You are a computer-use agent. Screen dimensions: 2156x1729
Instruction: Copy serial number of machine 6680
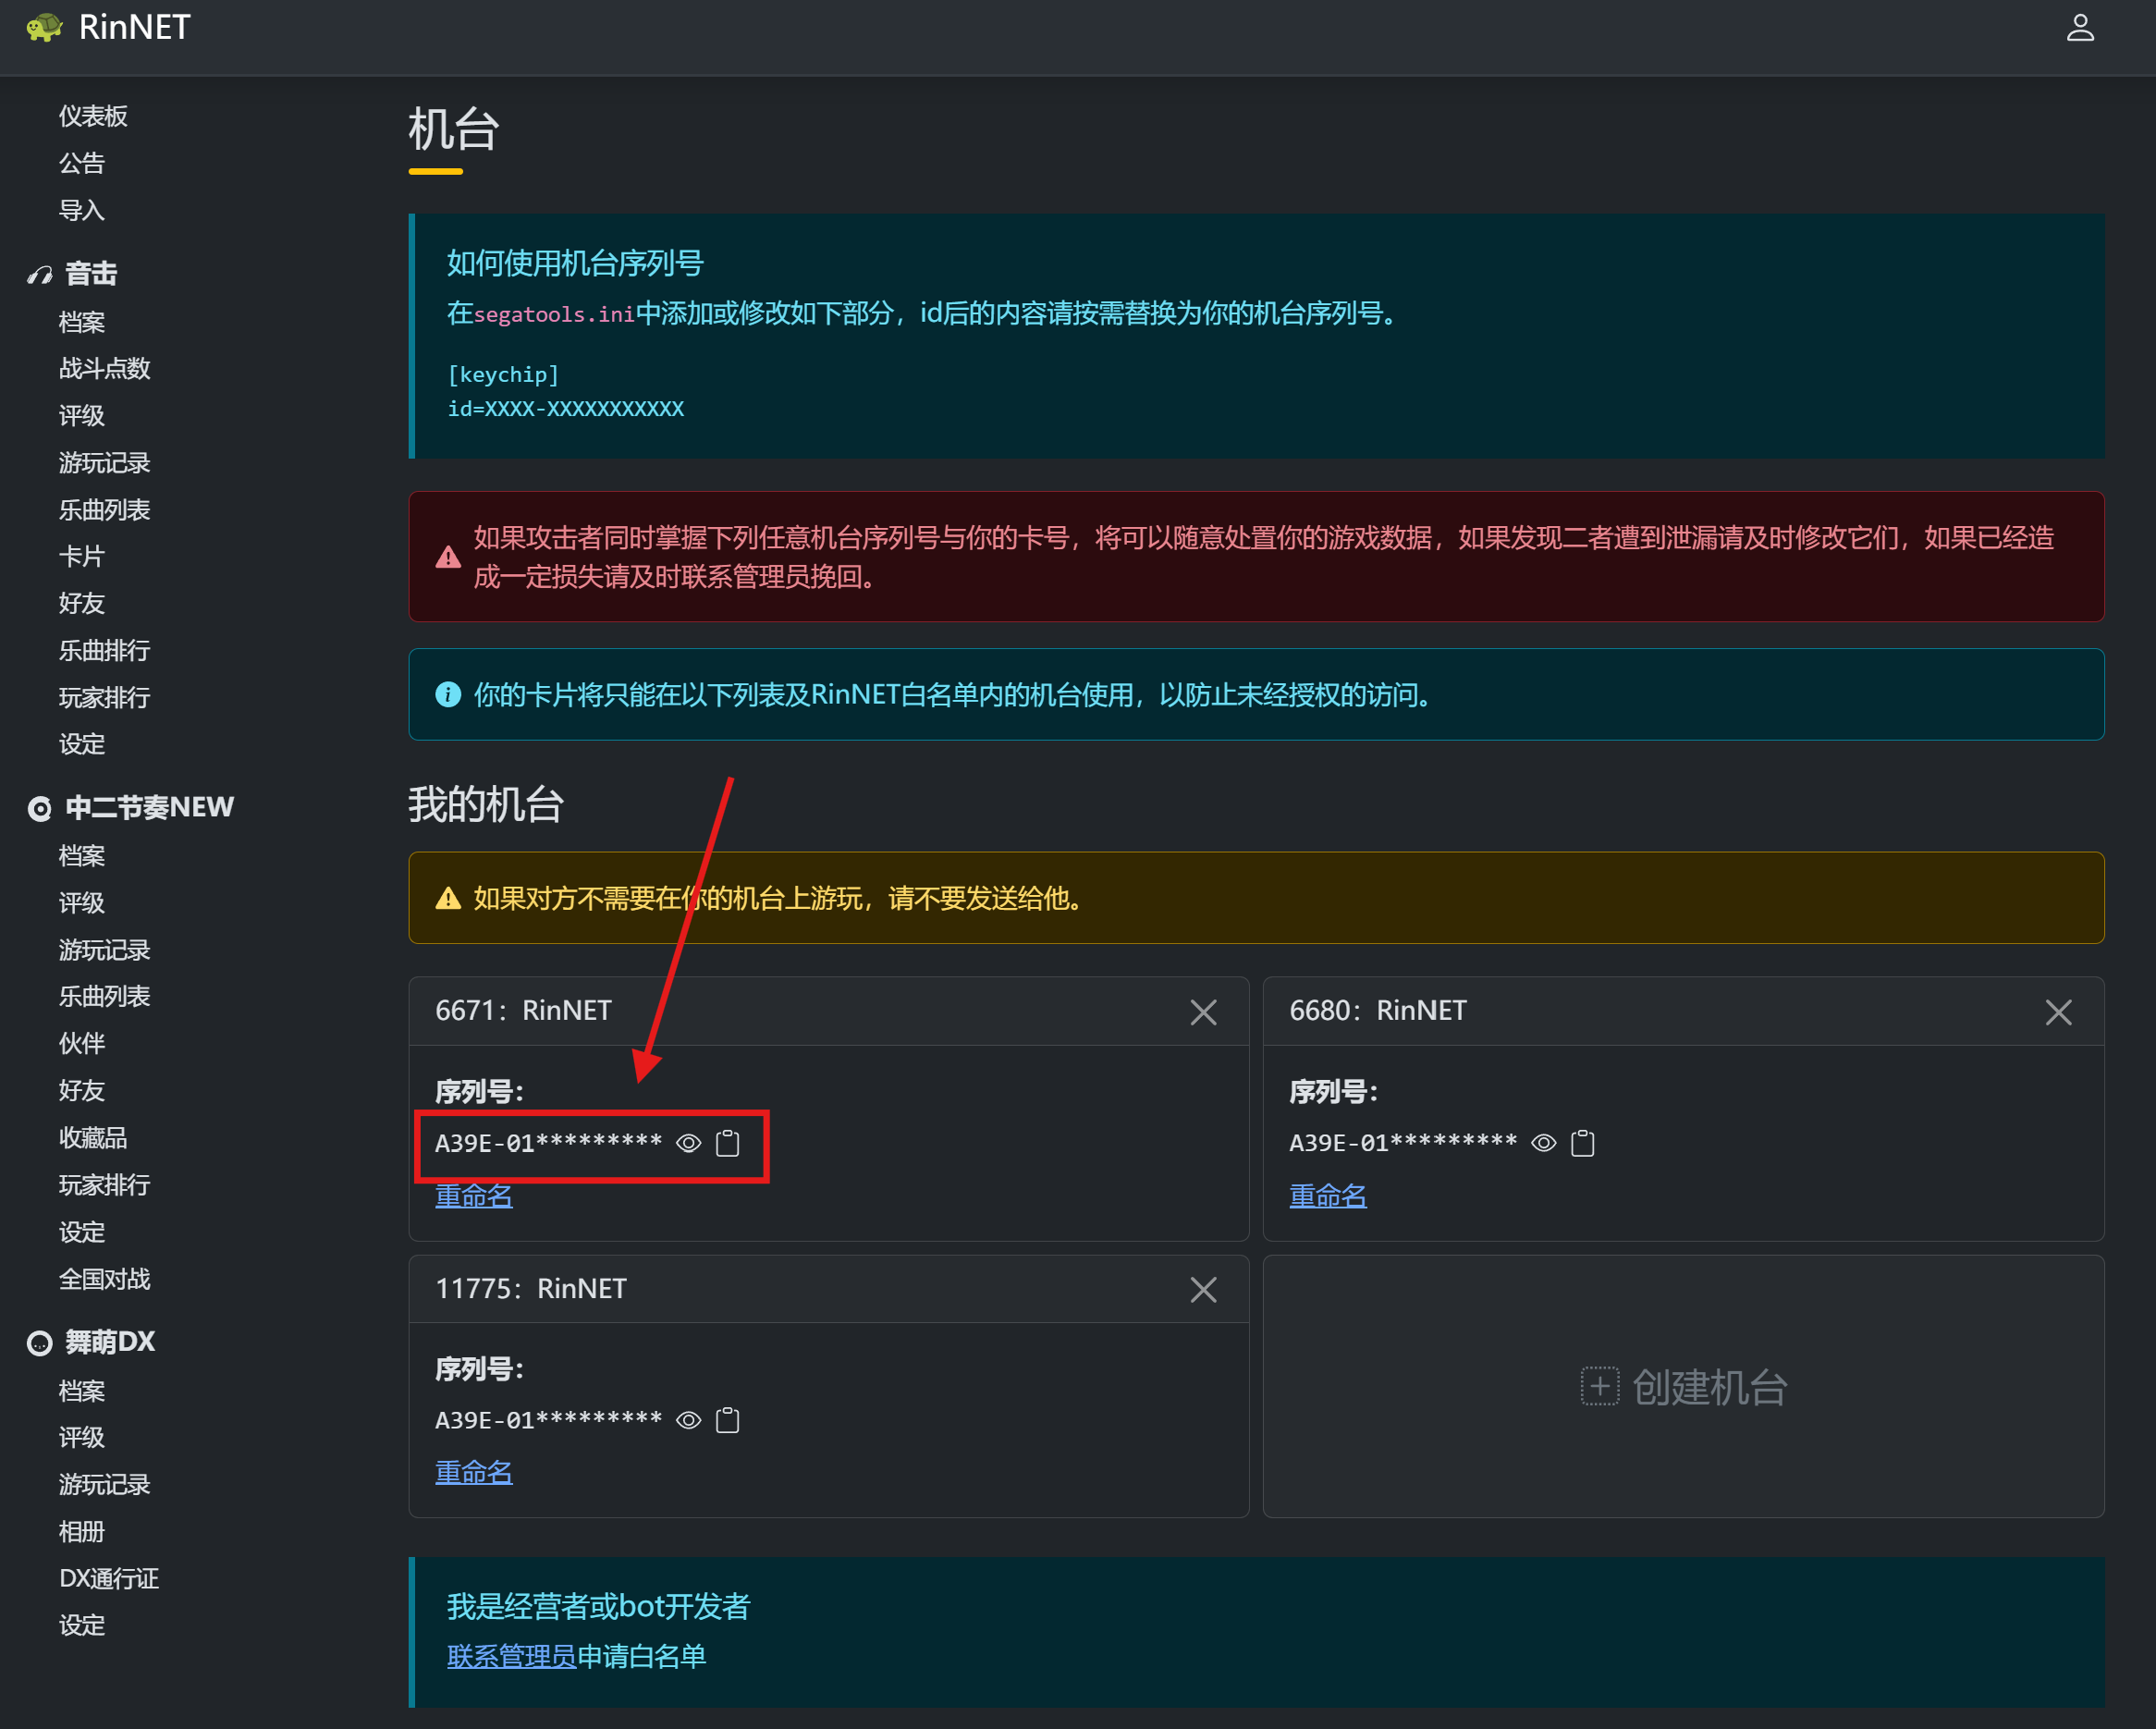tap(1582, 1143)
